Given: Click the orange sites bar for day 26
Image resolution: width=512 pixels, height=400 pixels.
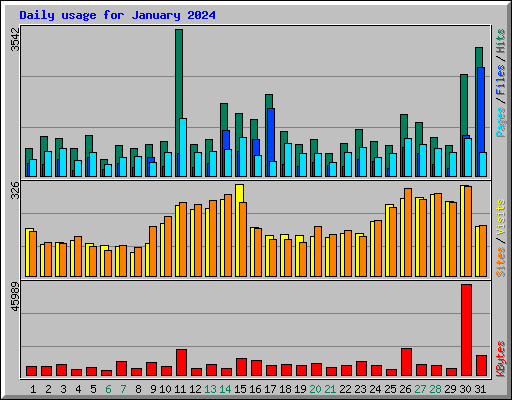Looking at the screenshot, I should click(408, 232).
